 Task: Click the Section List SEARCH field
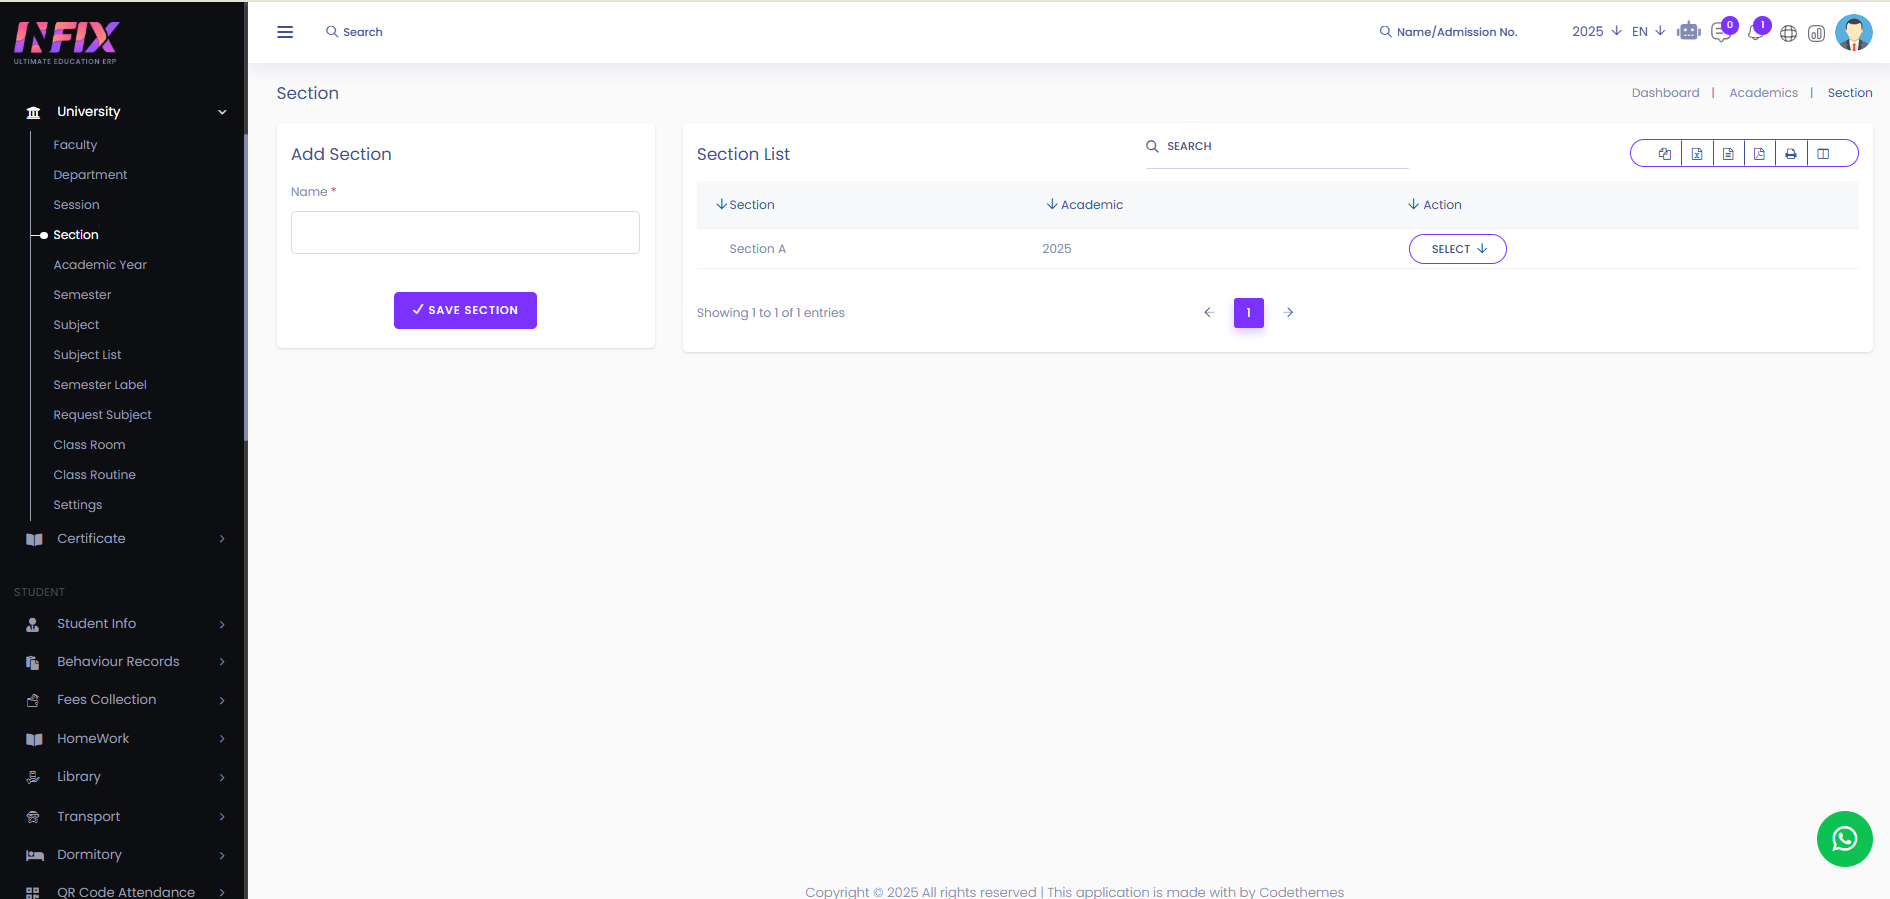1277,147
